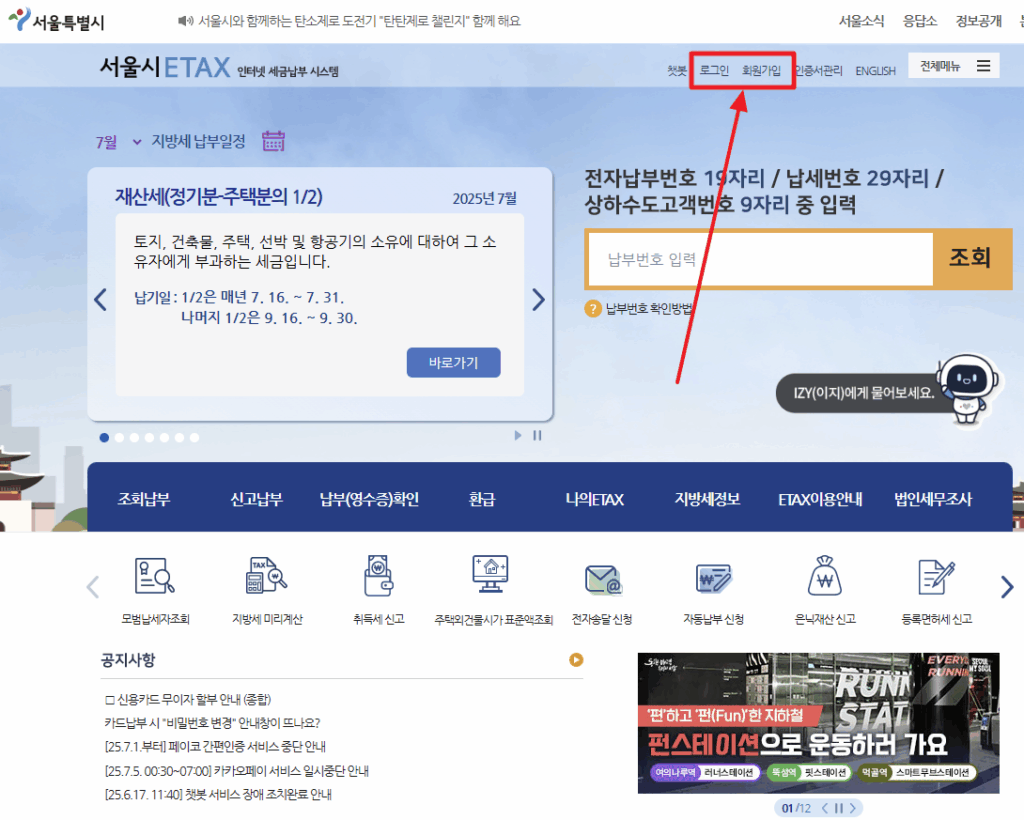Click the 납부번호 입력 field
Viewport: 1024px width, 820px height.
tap(760, 259)
